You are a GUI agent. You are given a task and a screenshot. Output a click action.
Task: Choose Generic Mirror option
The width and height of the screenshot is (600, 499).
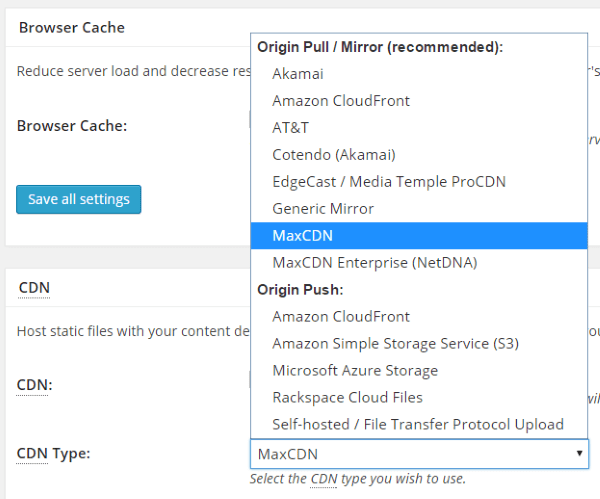(x=323, y=208)
